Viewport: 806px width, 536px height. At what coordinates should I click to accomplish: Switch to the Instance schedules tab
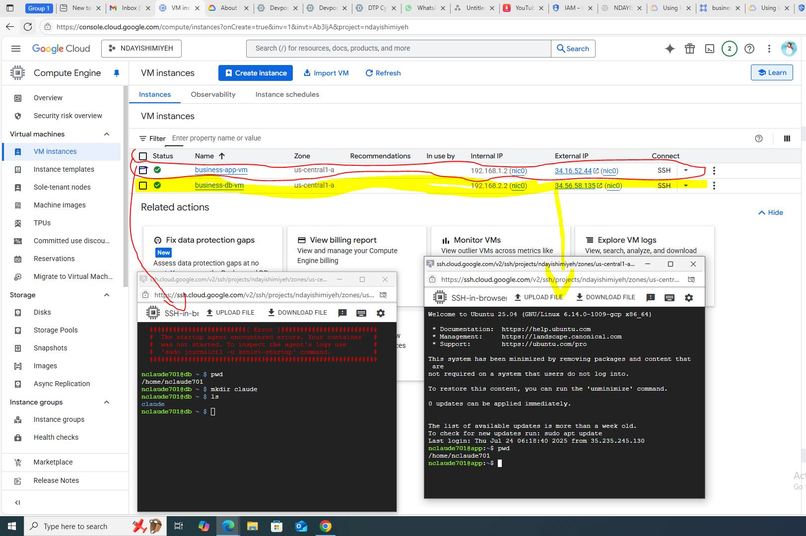click(287, 95)
